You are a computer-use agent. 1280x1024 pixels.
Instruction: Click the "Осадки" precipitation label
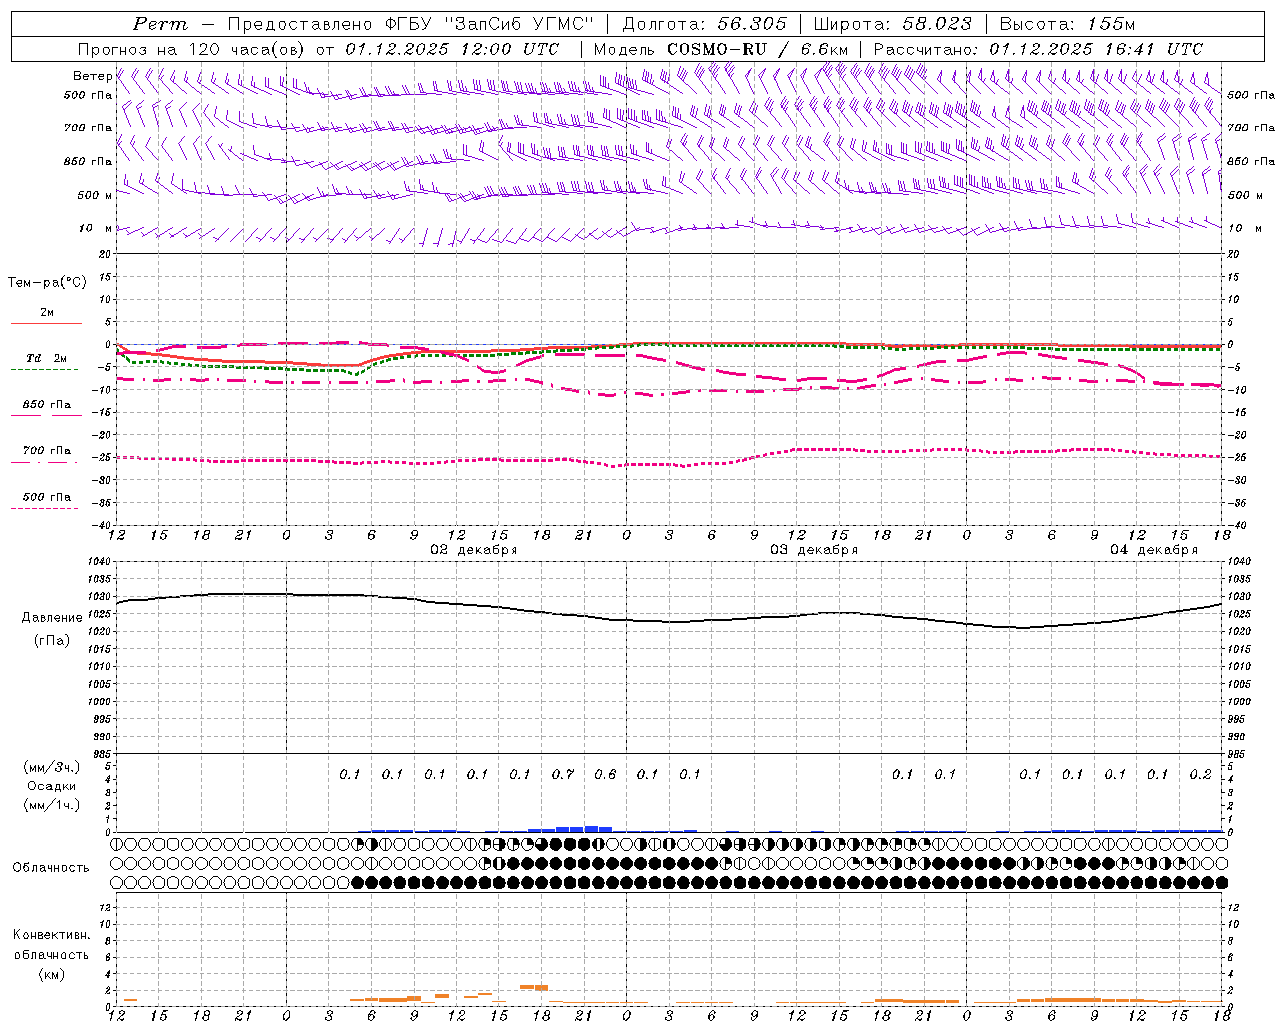click(51, 786)
